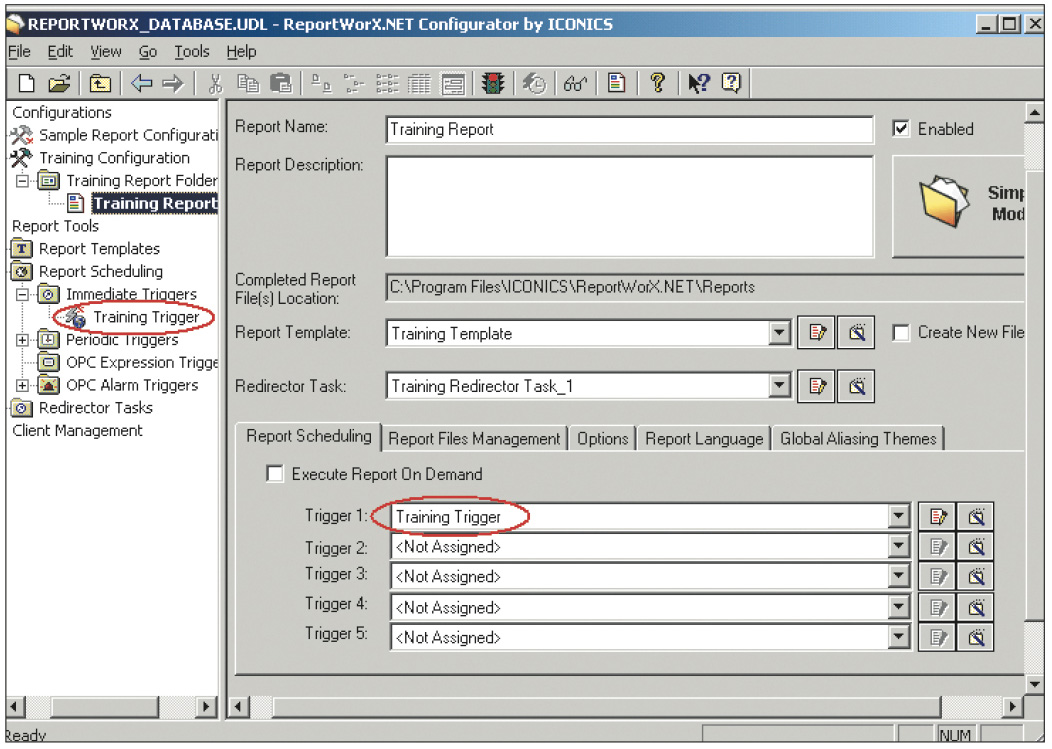Expand the Periodic Triggers node
This screenshot has width=1052, height=749.
22,340
